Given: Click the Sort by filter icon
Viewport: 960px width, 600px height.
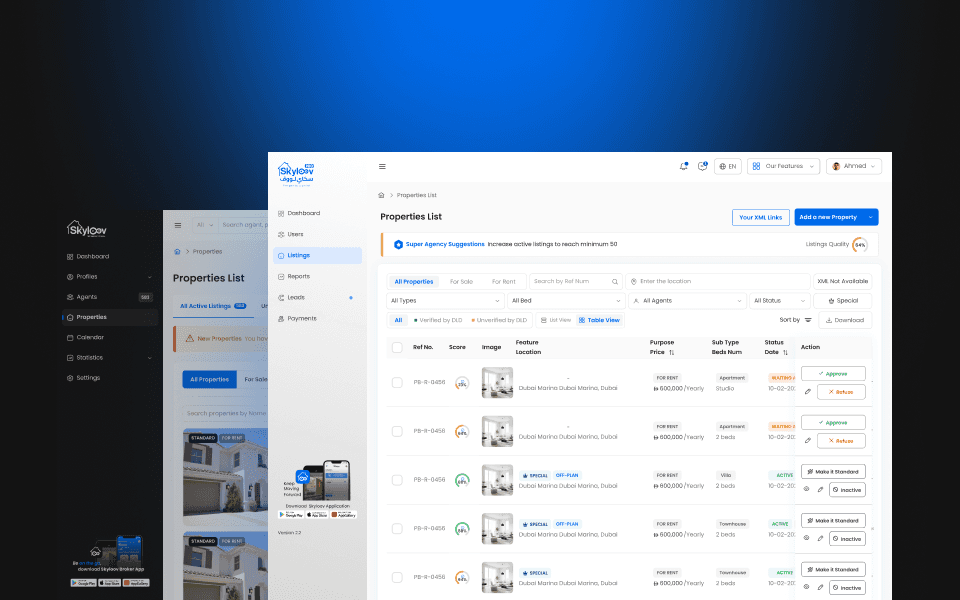Looking at the screenshot, I should pos(808,320).
